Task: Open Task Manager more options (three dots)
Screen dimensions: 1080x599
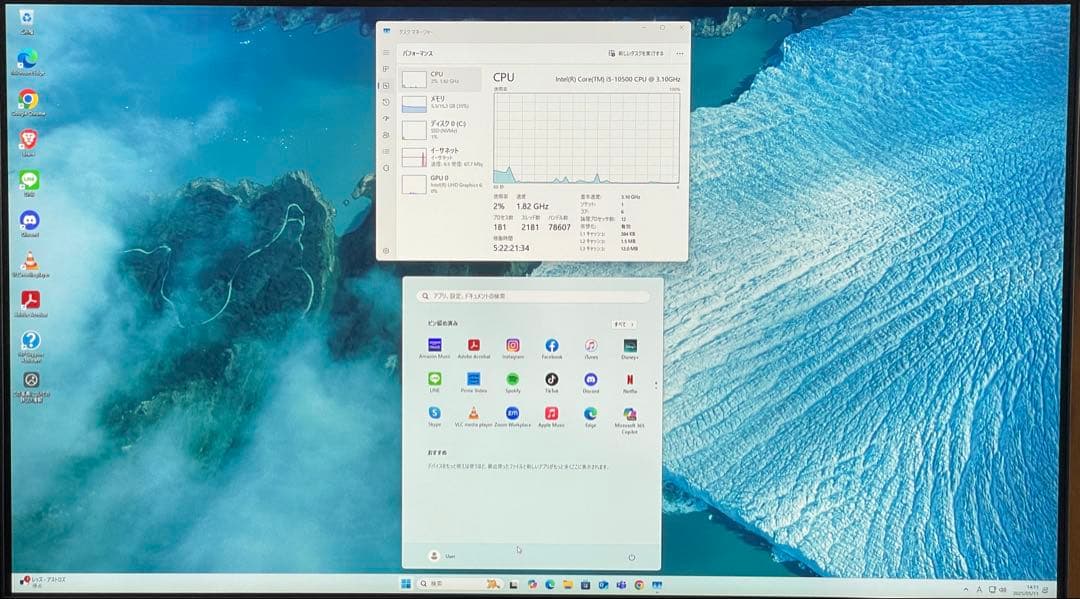Action: (680, 53)
